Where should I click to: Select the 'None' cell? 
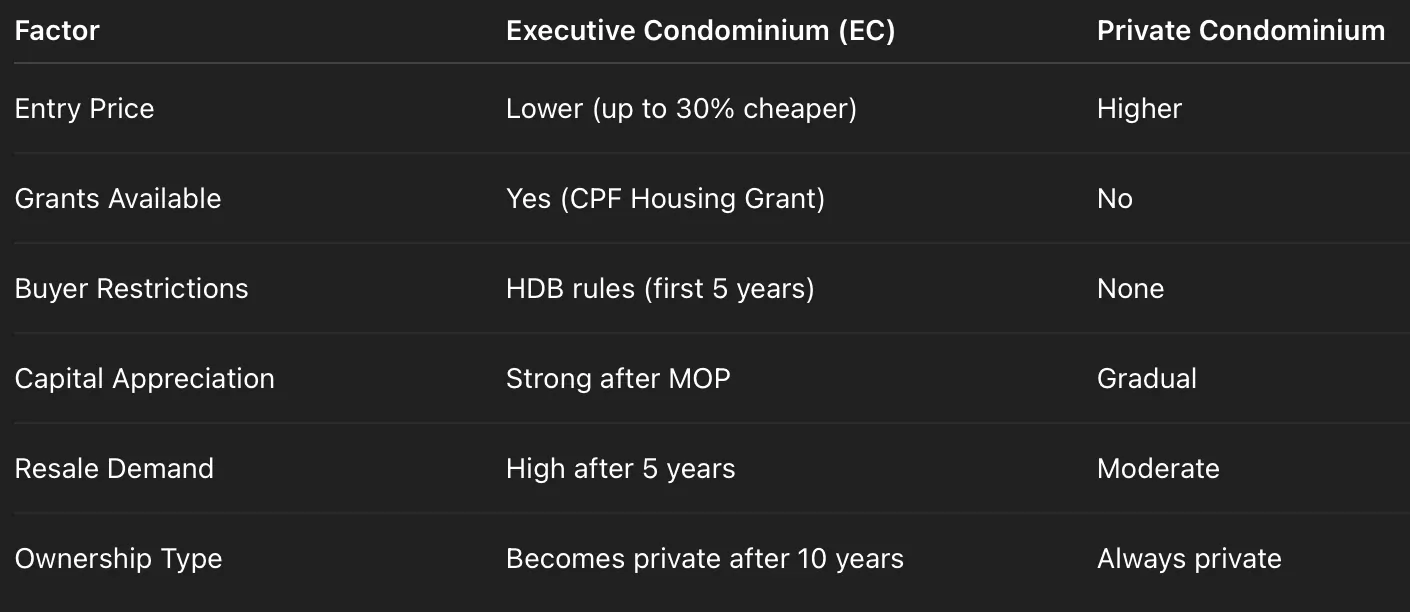tap(1130, 288)
